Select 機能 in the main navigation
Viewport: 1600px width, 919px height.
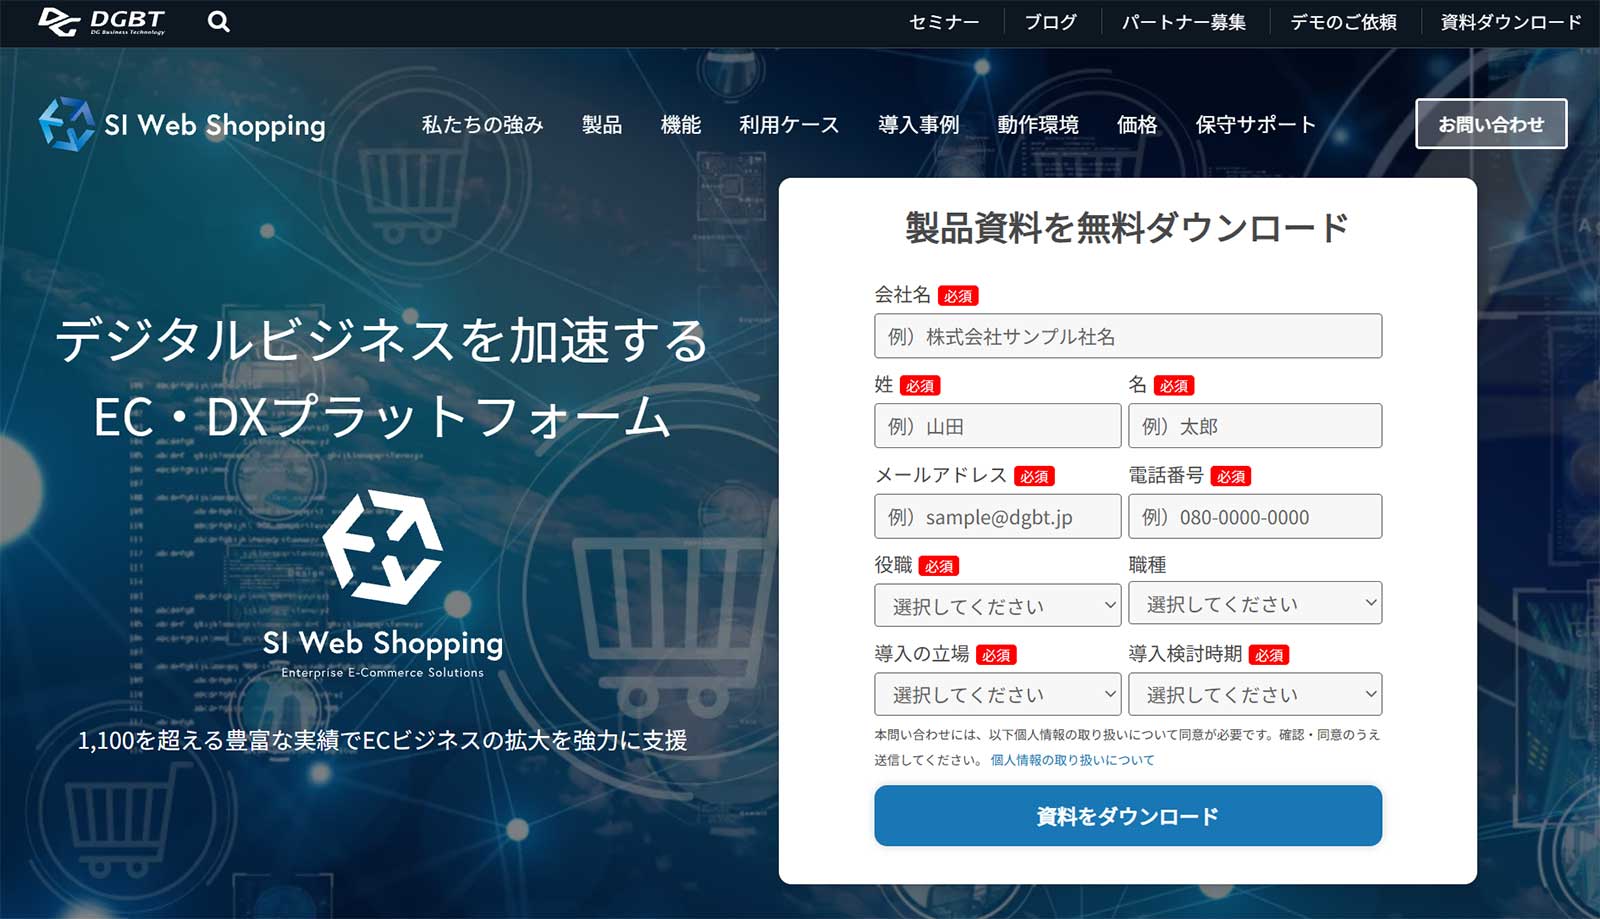(x=681, y=125)
